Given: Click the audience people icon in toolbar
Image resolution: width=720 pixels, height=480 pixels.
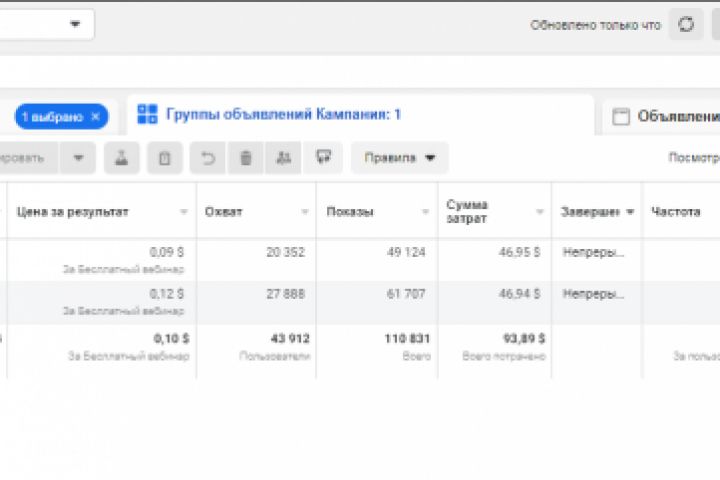Looking at the screenshot, I should 283,158.
